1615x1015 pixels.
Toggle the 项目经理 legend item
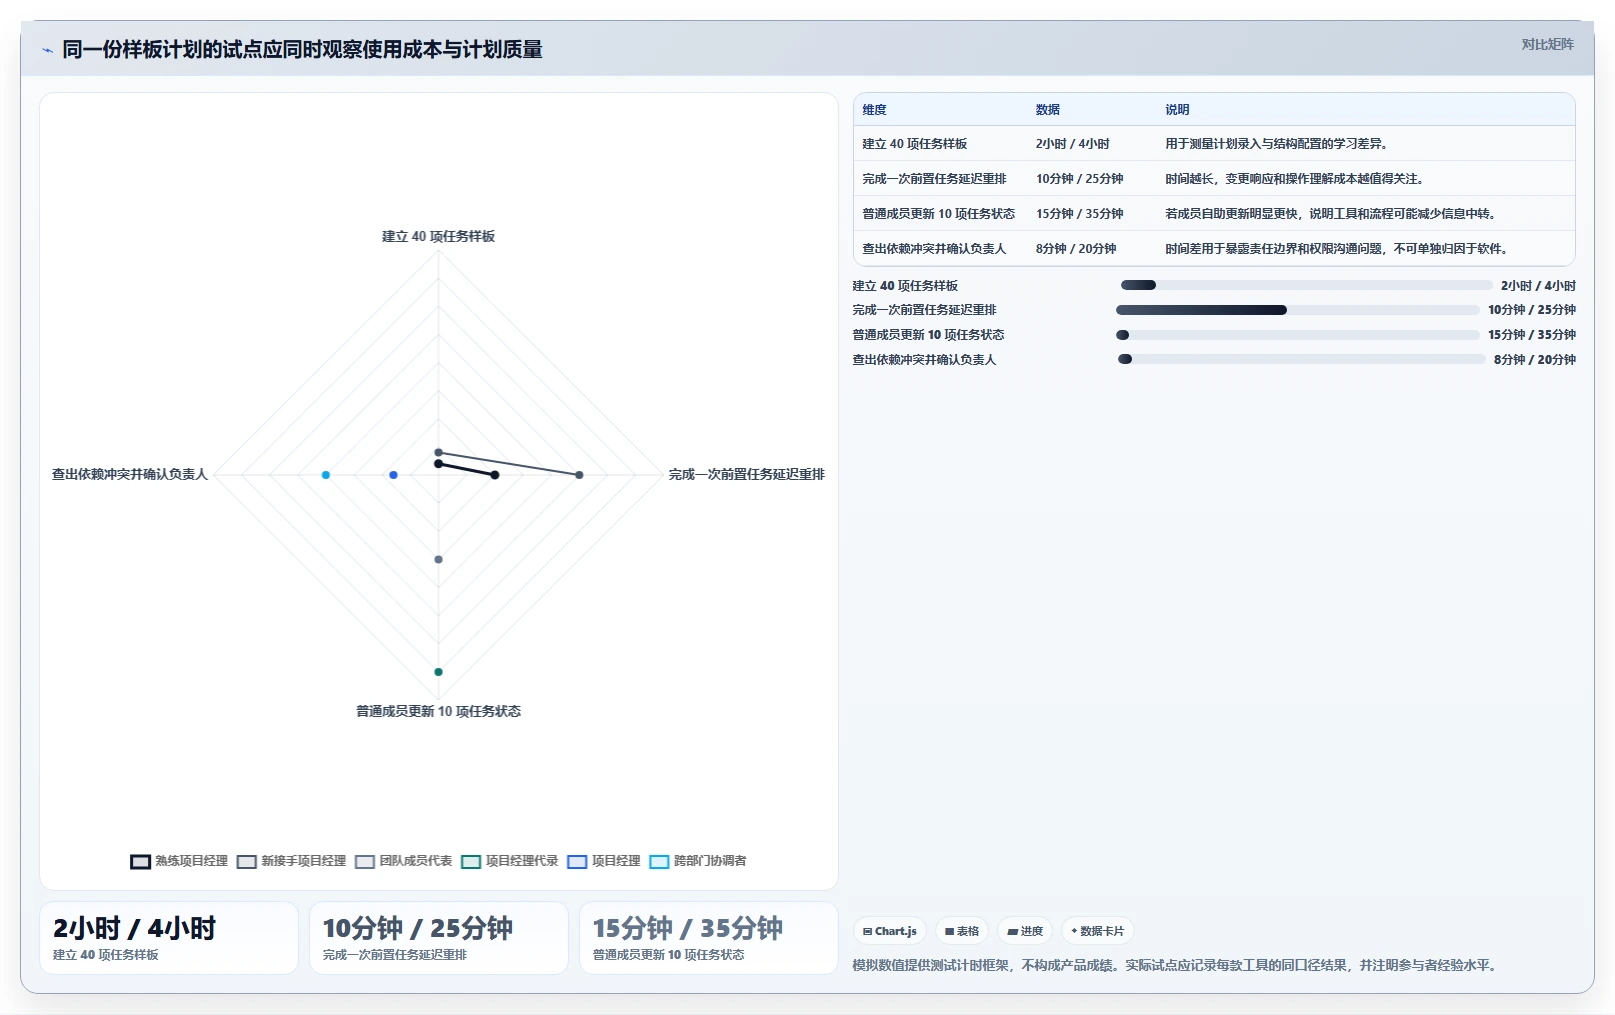[603, 861]
